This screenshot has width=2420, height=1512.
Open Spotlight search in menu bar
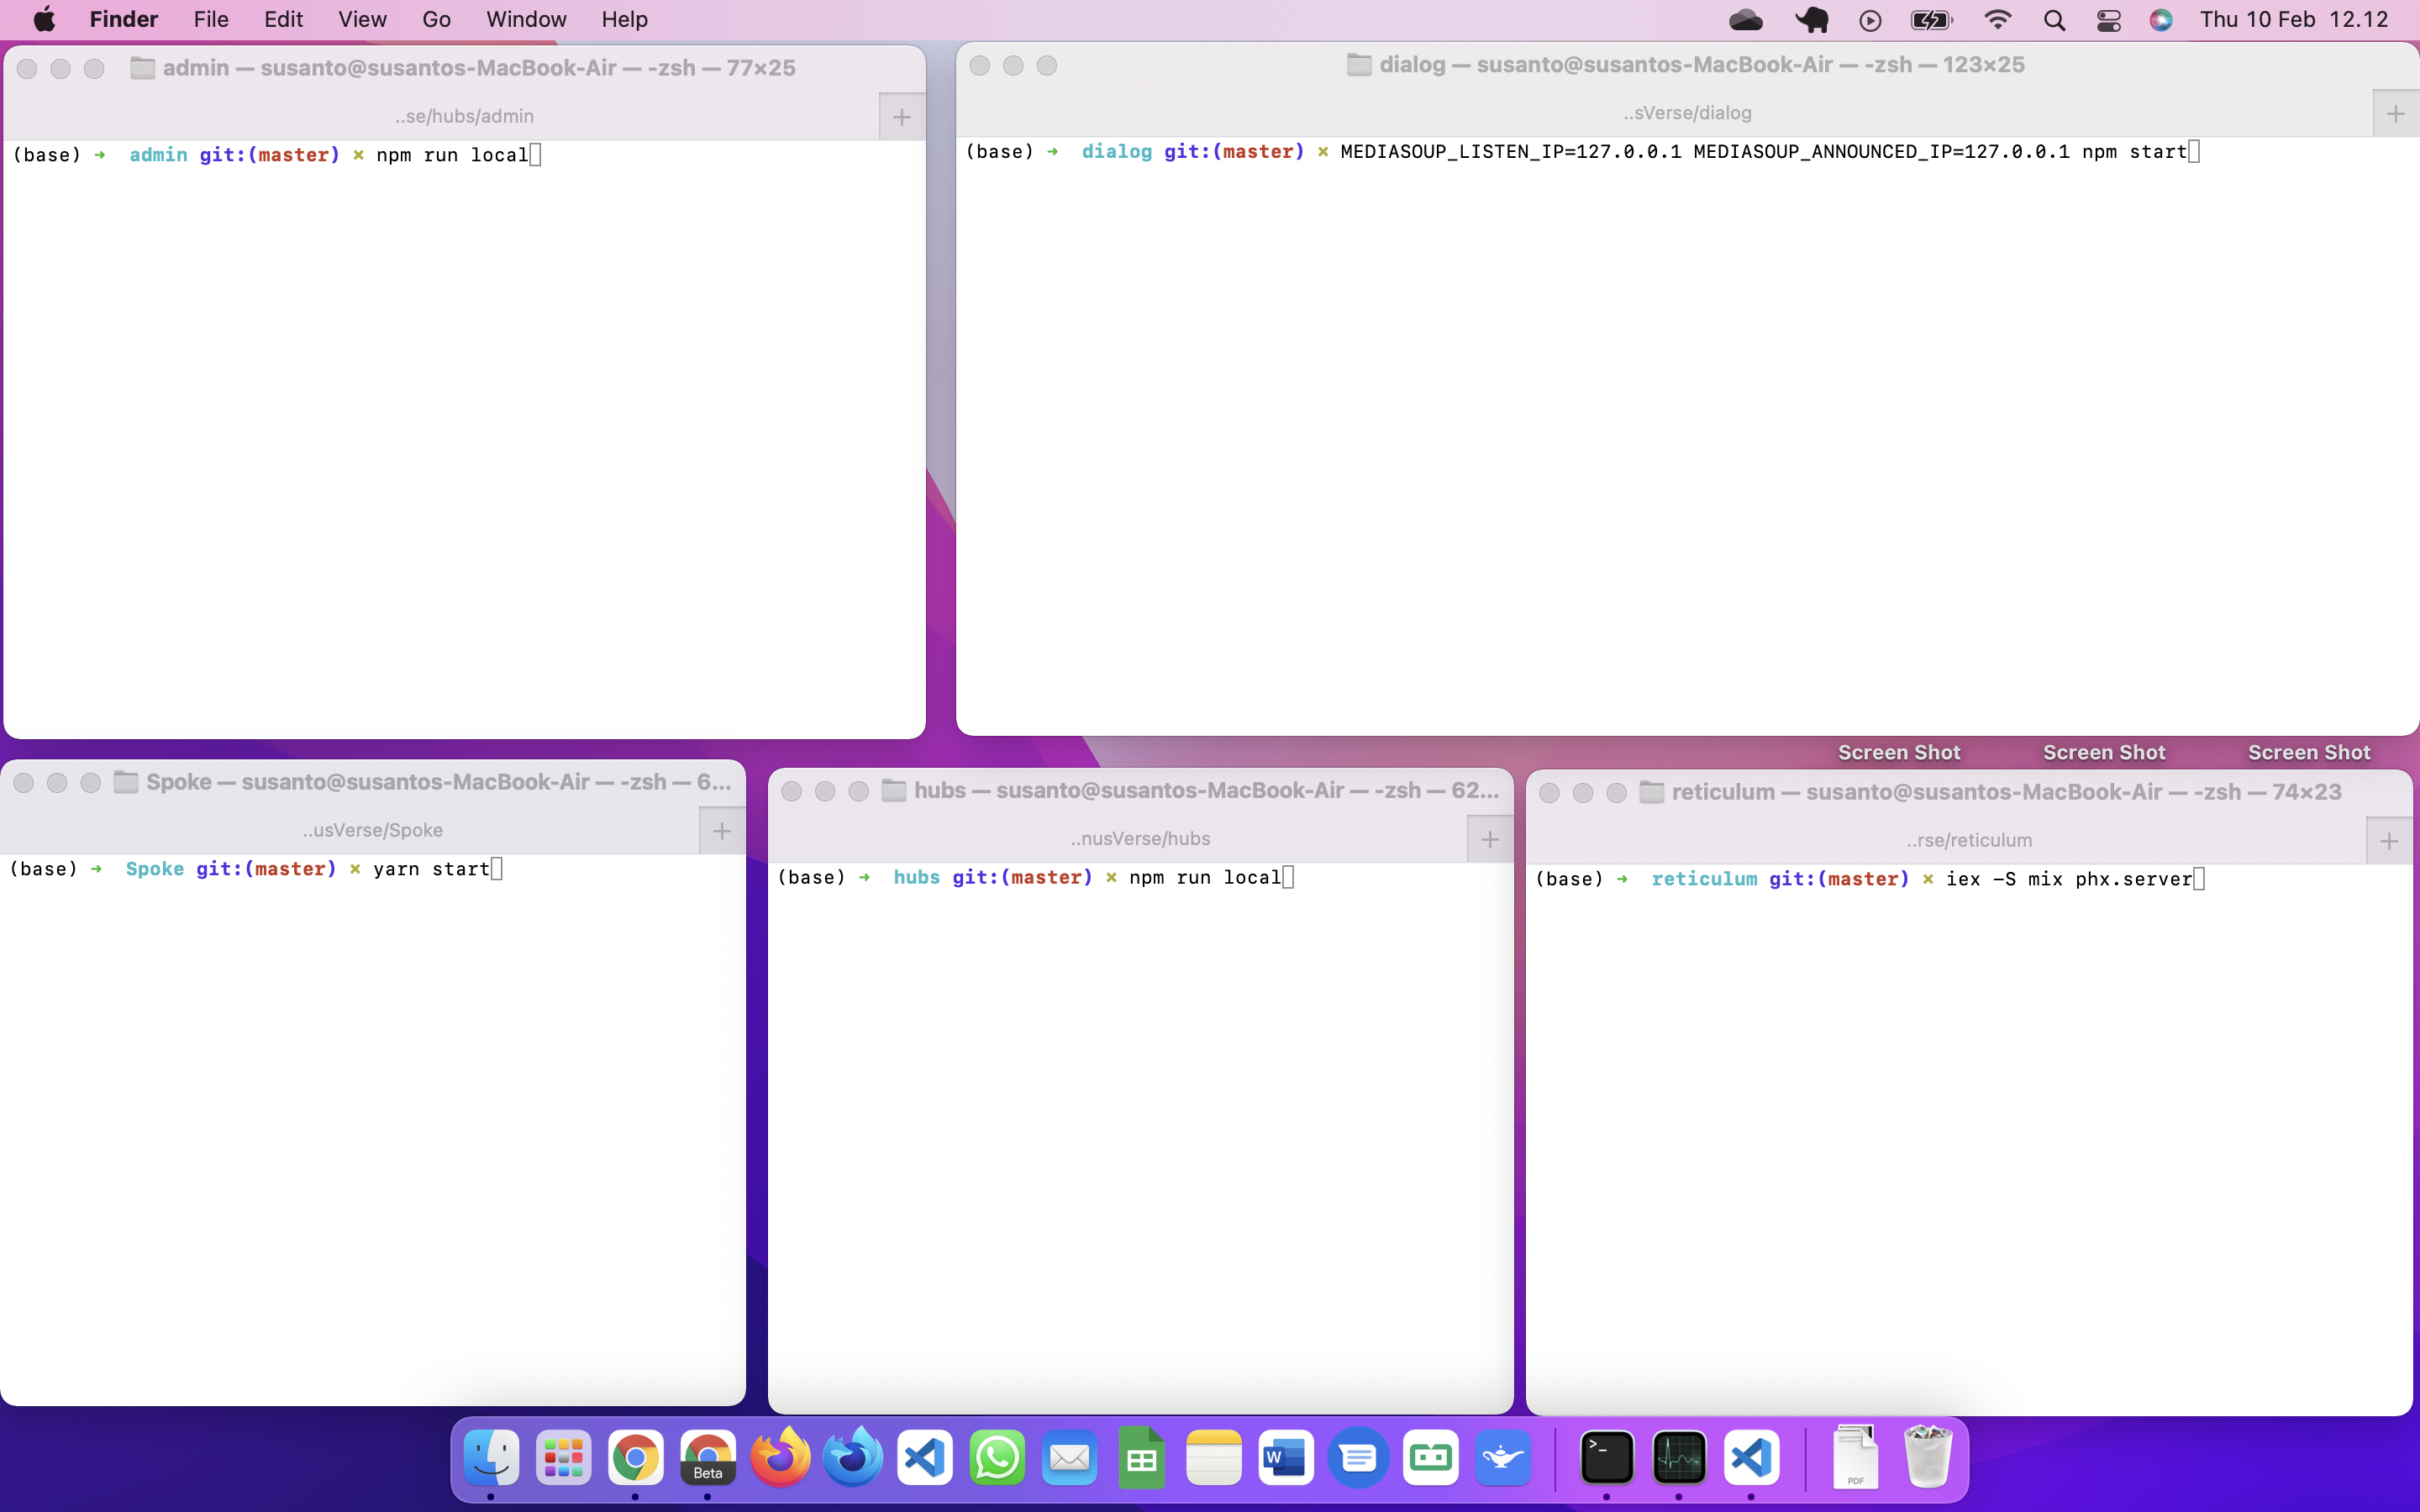click(x=2054, y=20)
